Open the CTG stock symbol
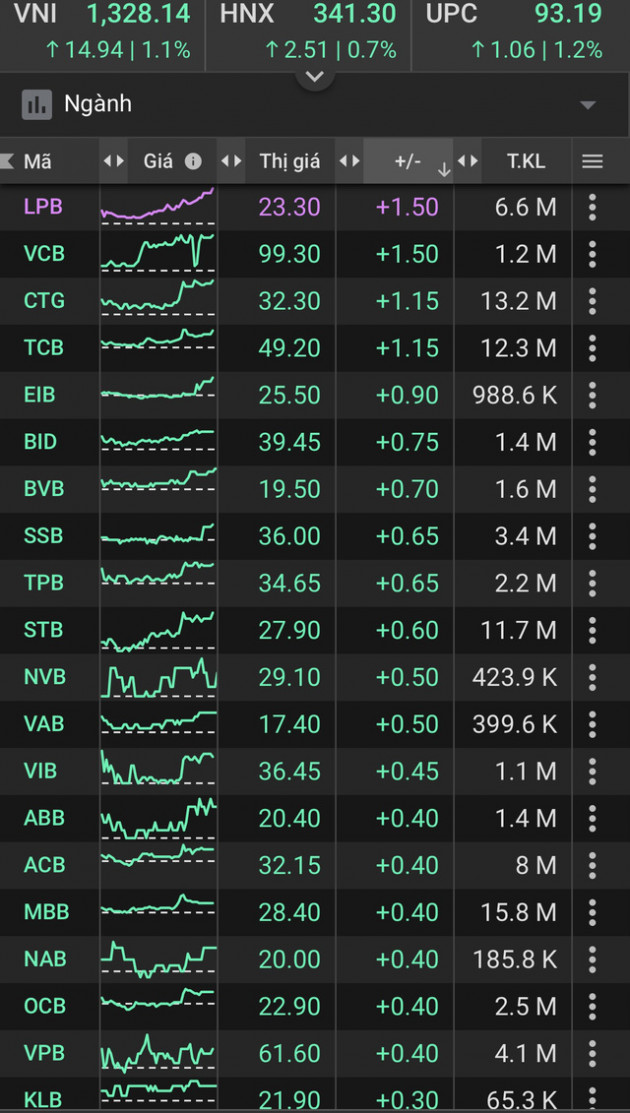Viewport: 630px width, 1113px height. click(x=44, y=301)
